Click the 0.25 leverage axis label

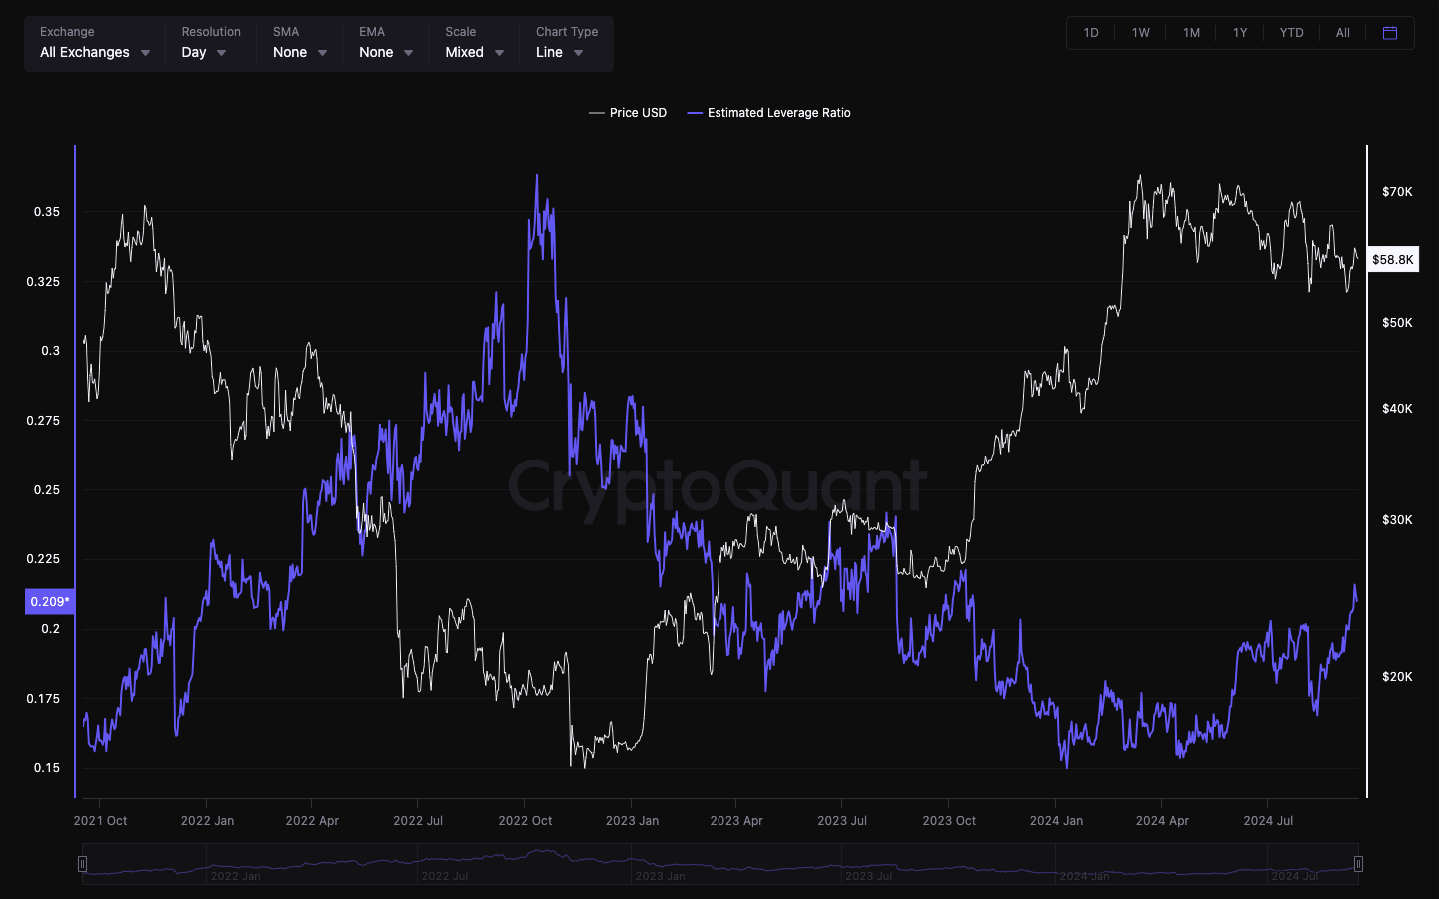tap(47, 490)
